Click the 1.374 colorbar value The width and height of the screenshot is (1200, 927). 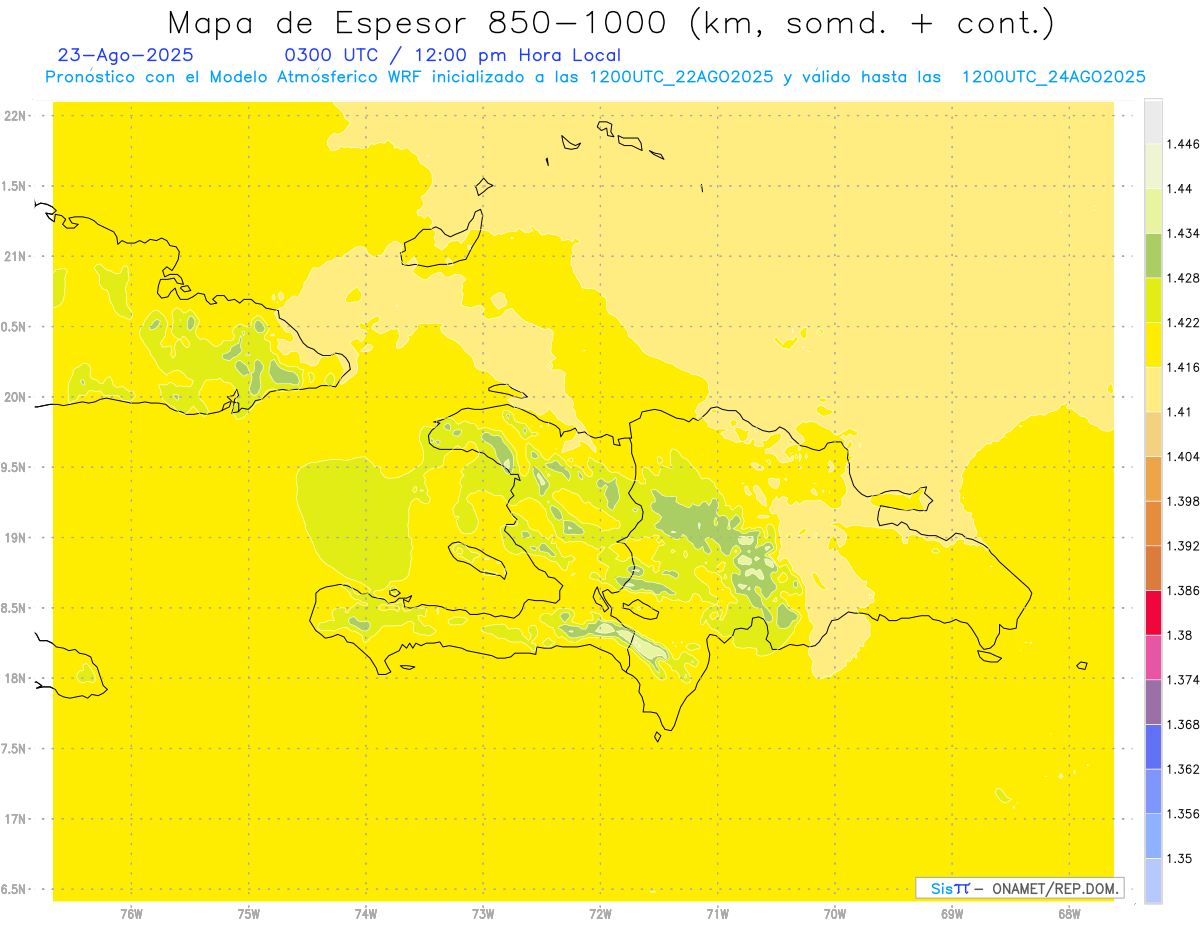point(1184,679)
